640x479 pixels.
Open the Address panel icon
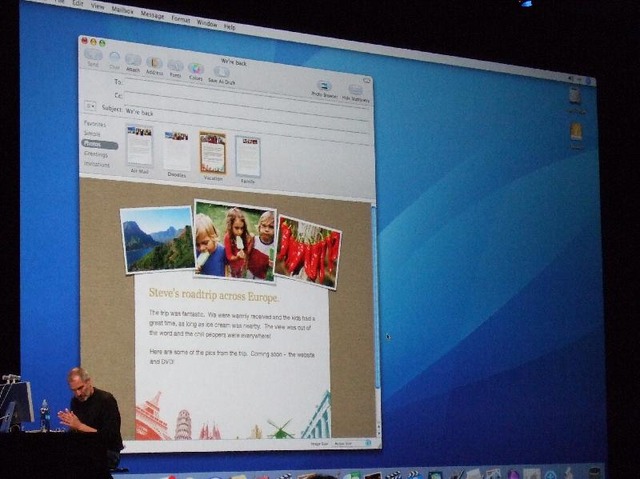point(155,64)
